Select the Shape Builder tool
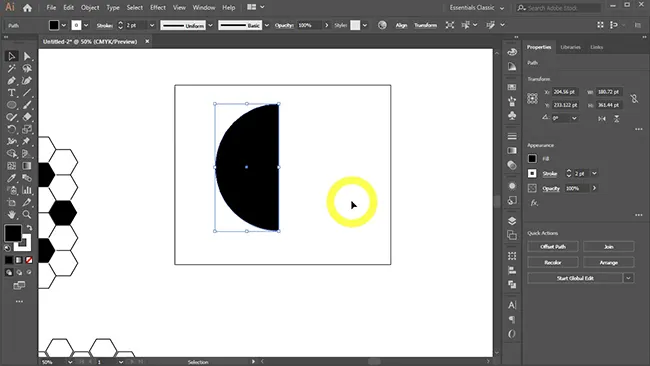 (x=12, y=154)
